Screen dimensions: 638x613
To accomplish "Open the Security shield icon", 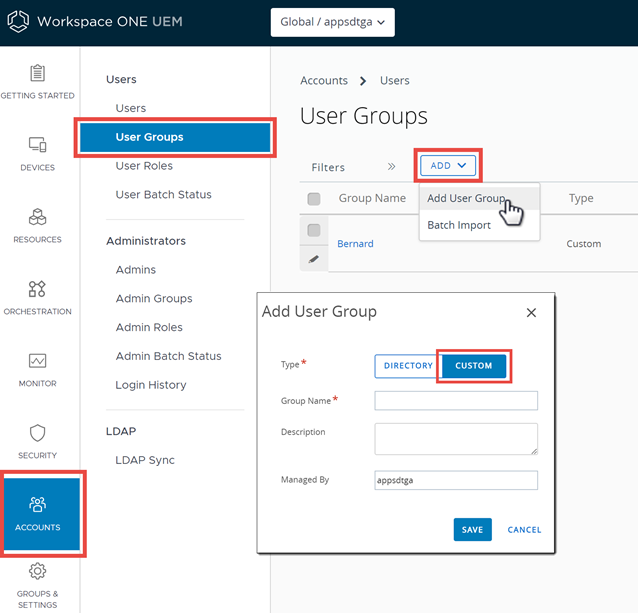I will tap(37, 433).
